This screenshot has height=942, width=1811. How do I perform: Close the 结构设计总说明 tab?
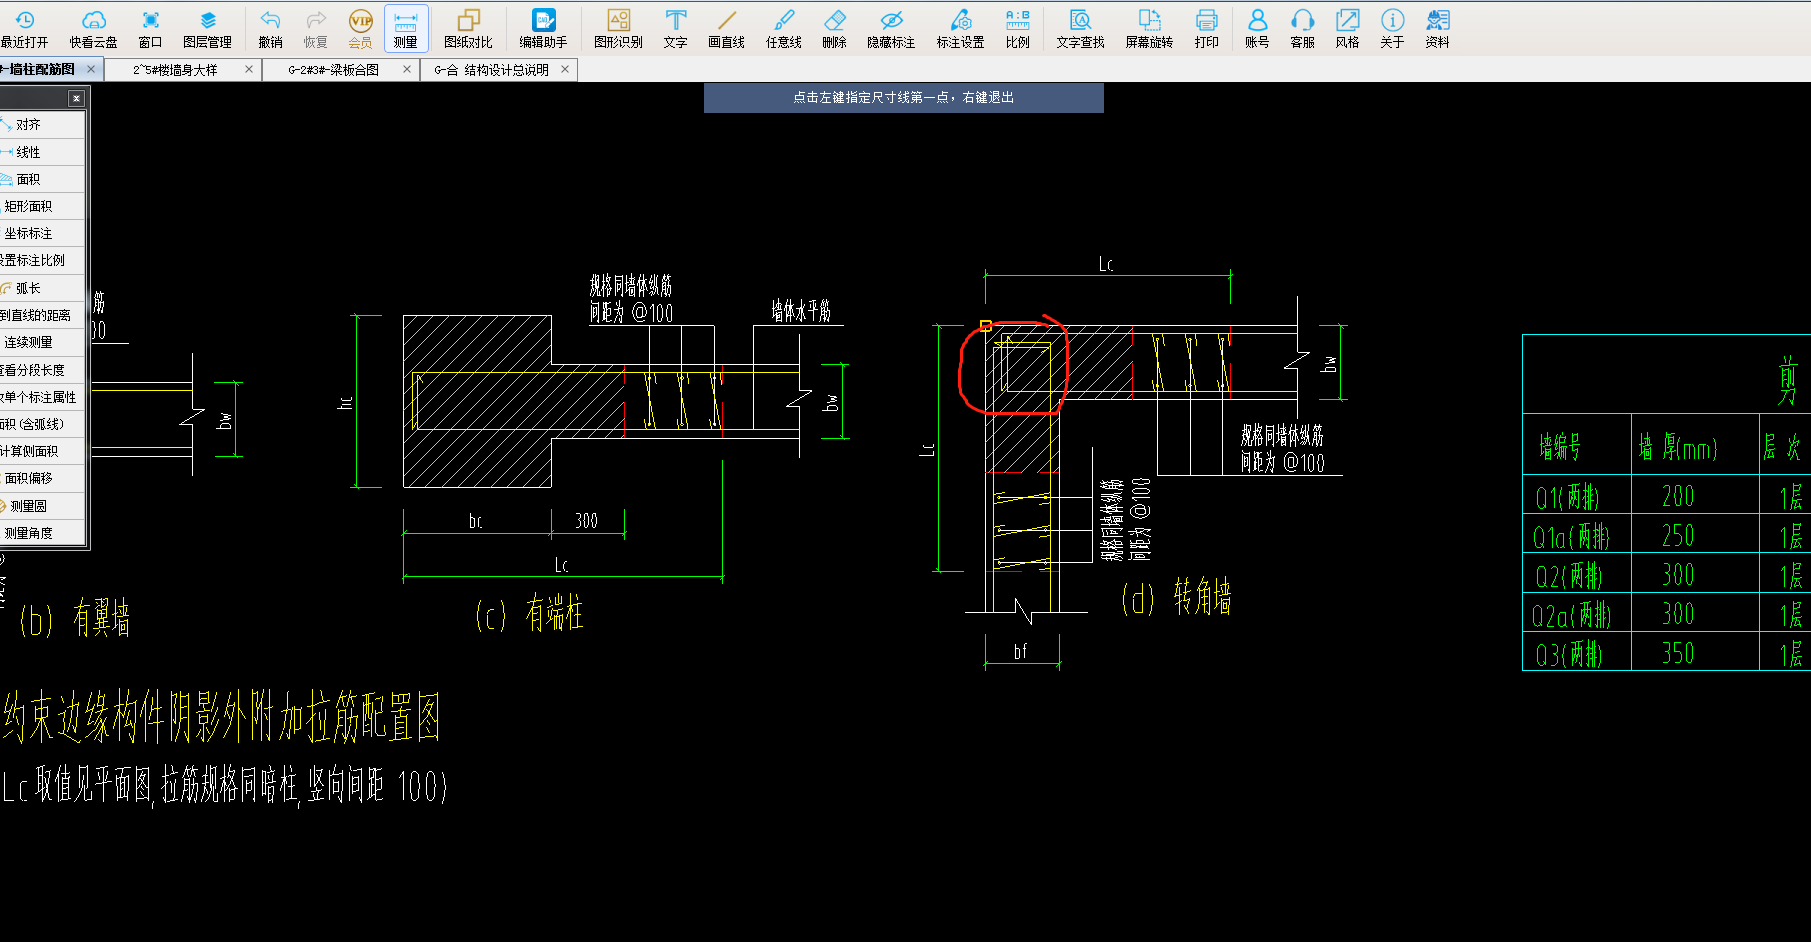coord(565,69)
